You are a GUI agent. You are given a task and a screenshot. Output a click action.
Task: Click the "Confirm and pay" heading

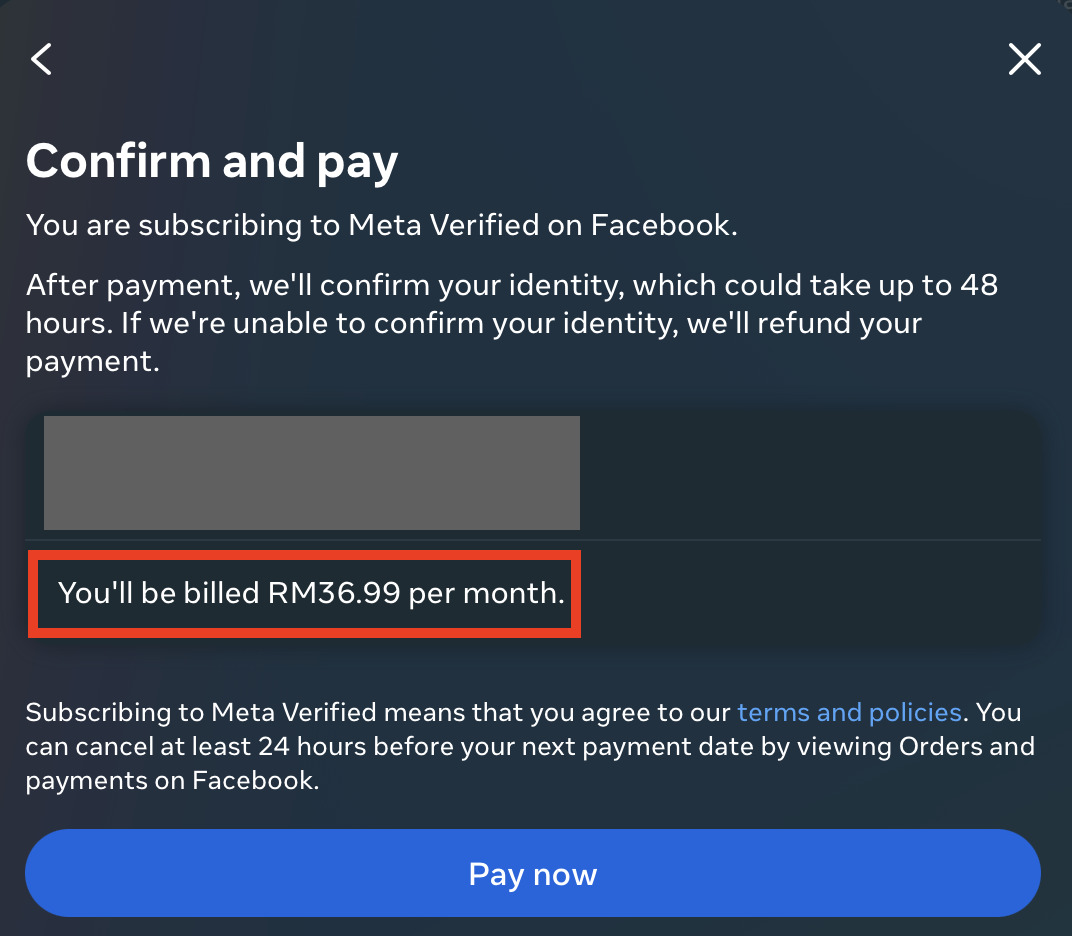pyautogui.click(x=212, y=161)
